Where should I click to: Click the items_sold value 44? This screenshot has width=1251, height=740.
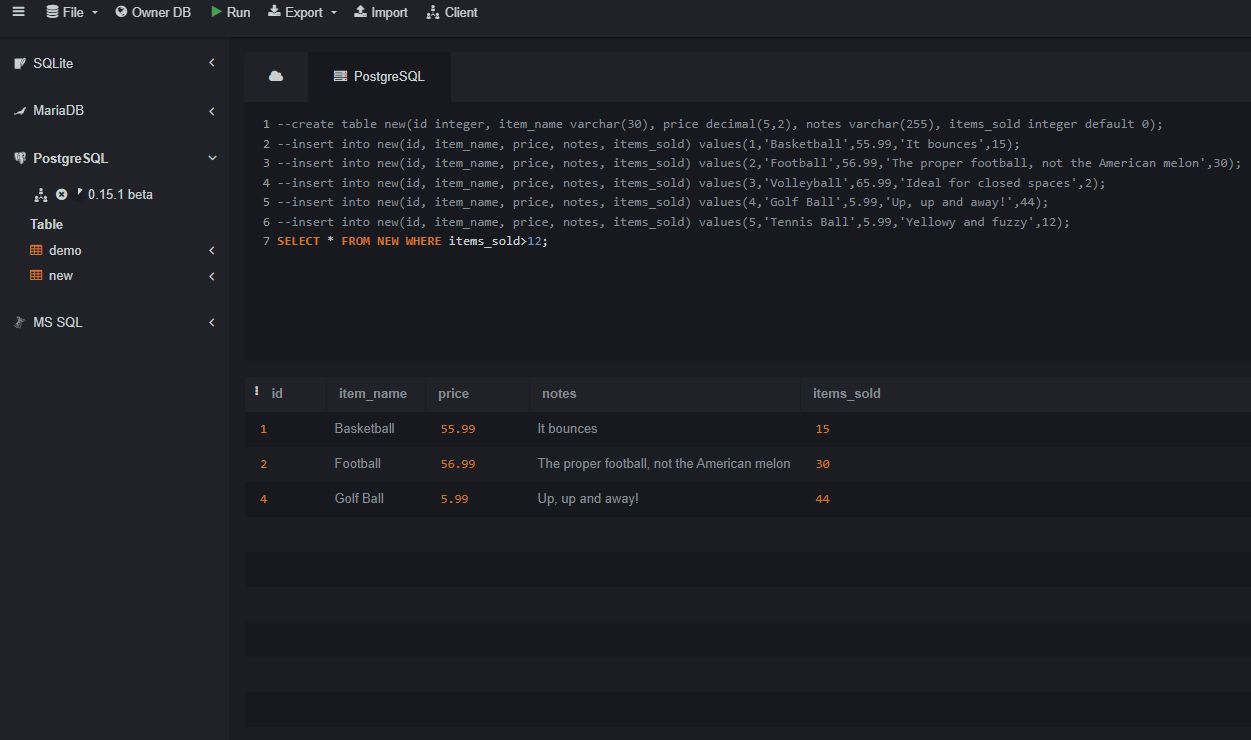[x=823, y=499]
